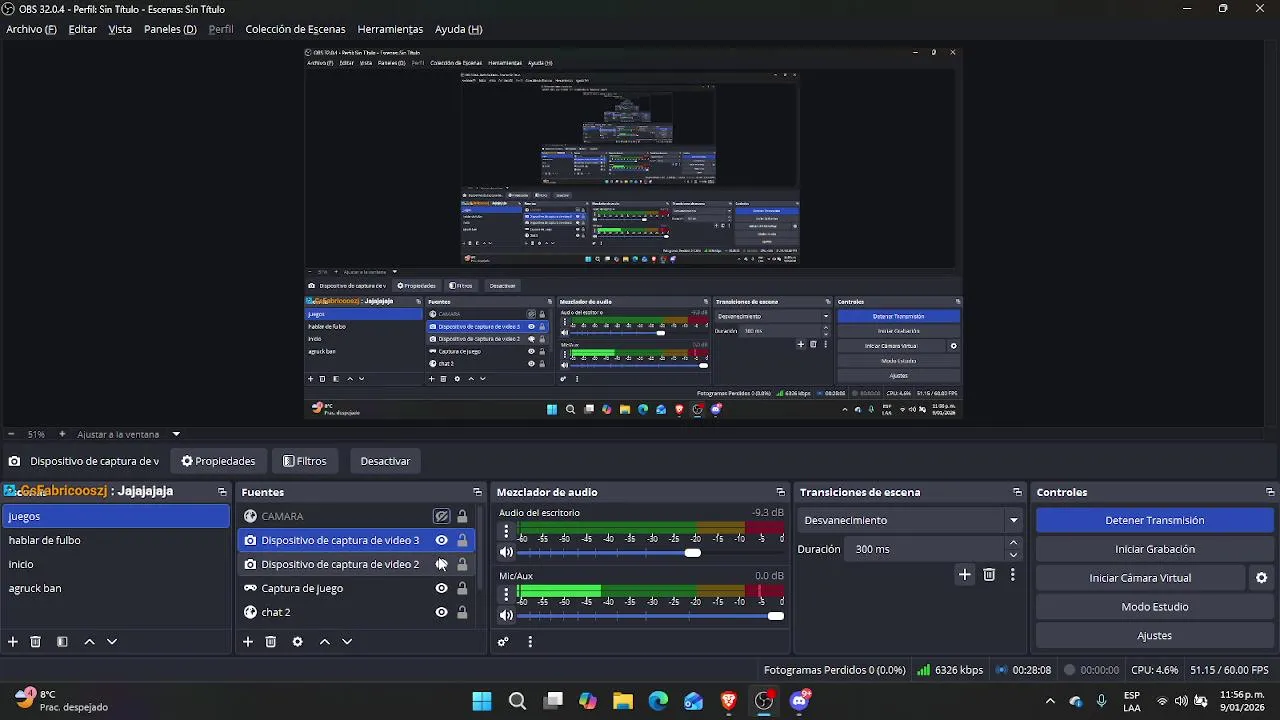Open Audio del escritorio options dots

[506, 532]
